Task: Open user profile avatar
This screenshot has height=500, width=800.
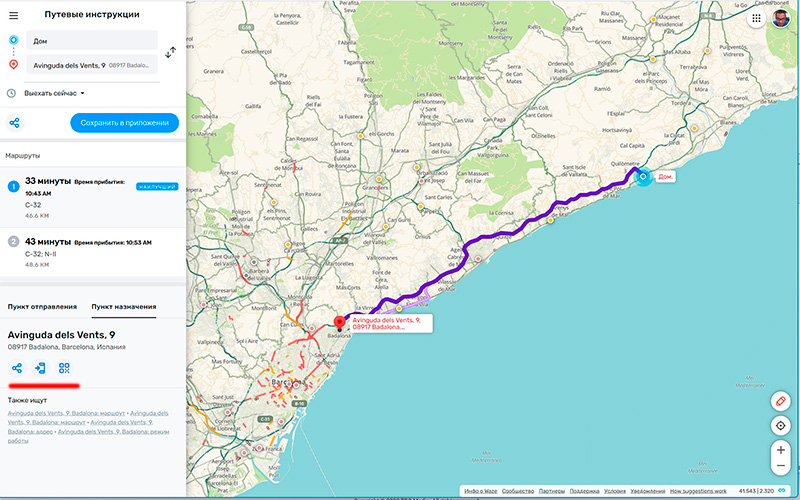Action: click(780, 18)
